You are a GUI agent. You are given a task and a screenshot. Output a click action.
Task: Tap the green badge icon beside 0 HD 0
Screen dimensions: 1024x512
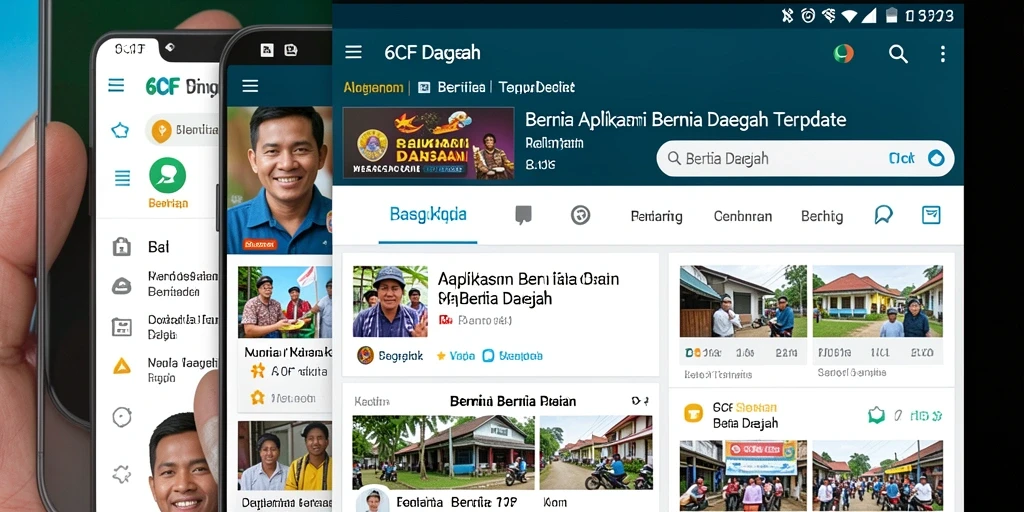[876, 415]
